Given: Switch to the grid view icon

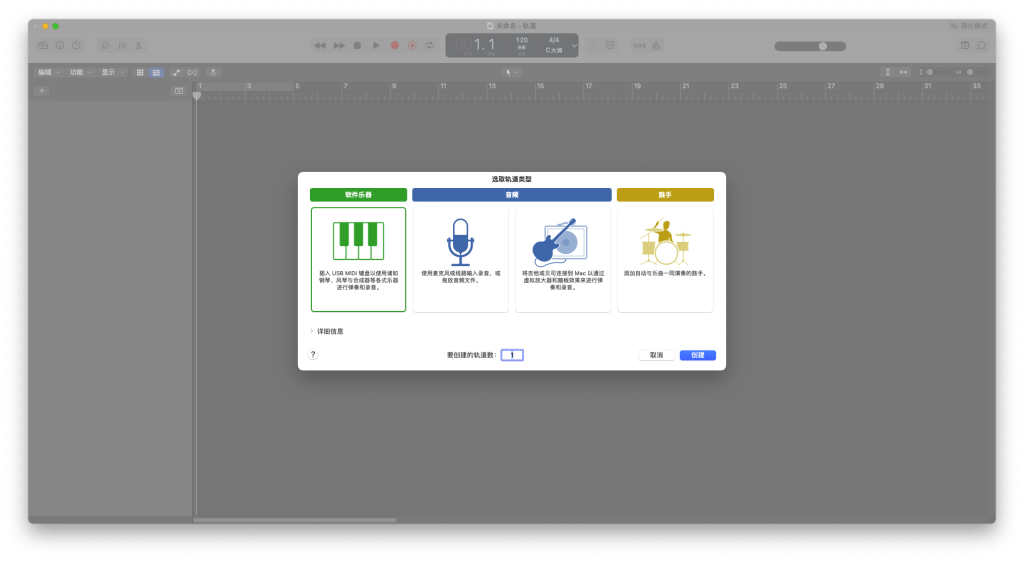Looking at the screenshot, I should click(x=140, y=72).
